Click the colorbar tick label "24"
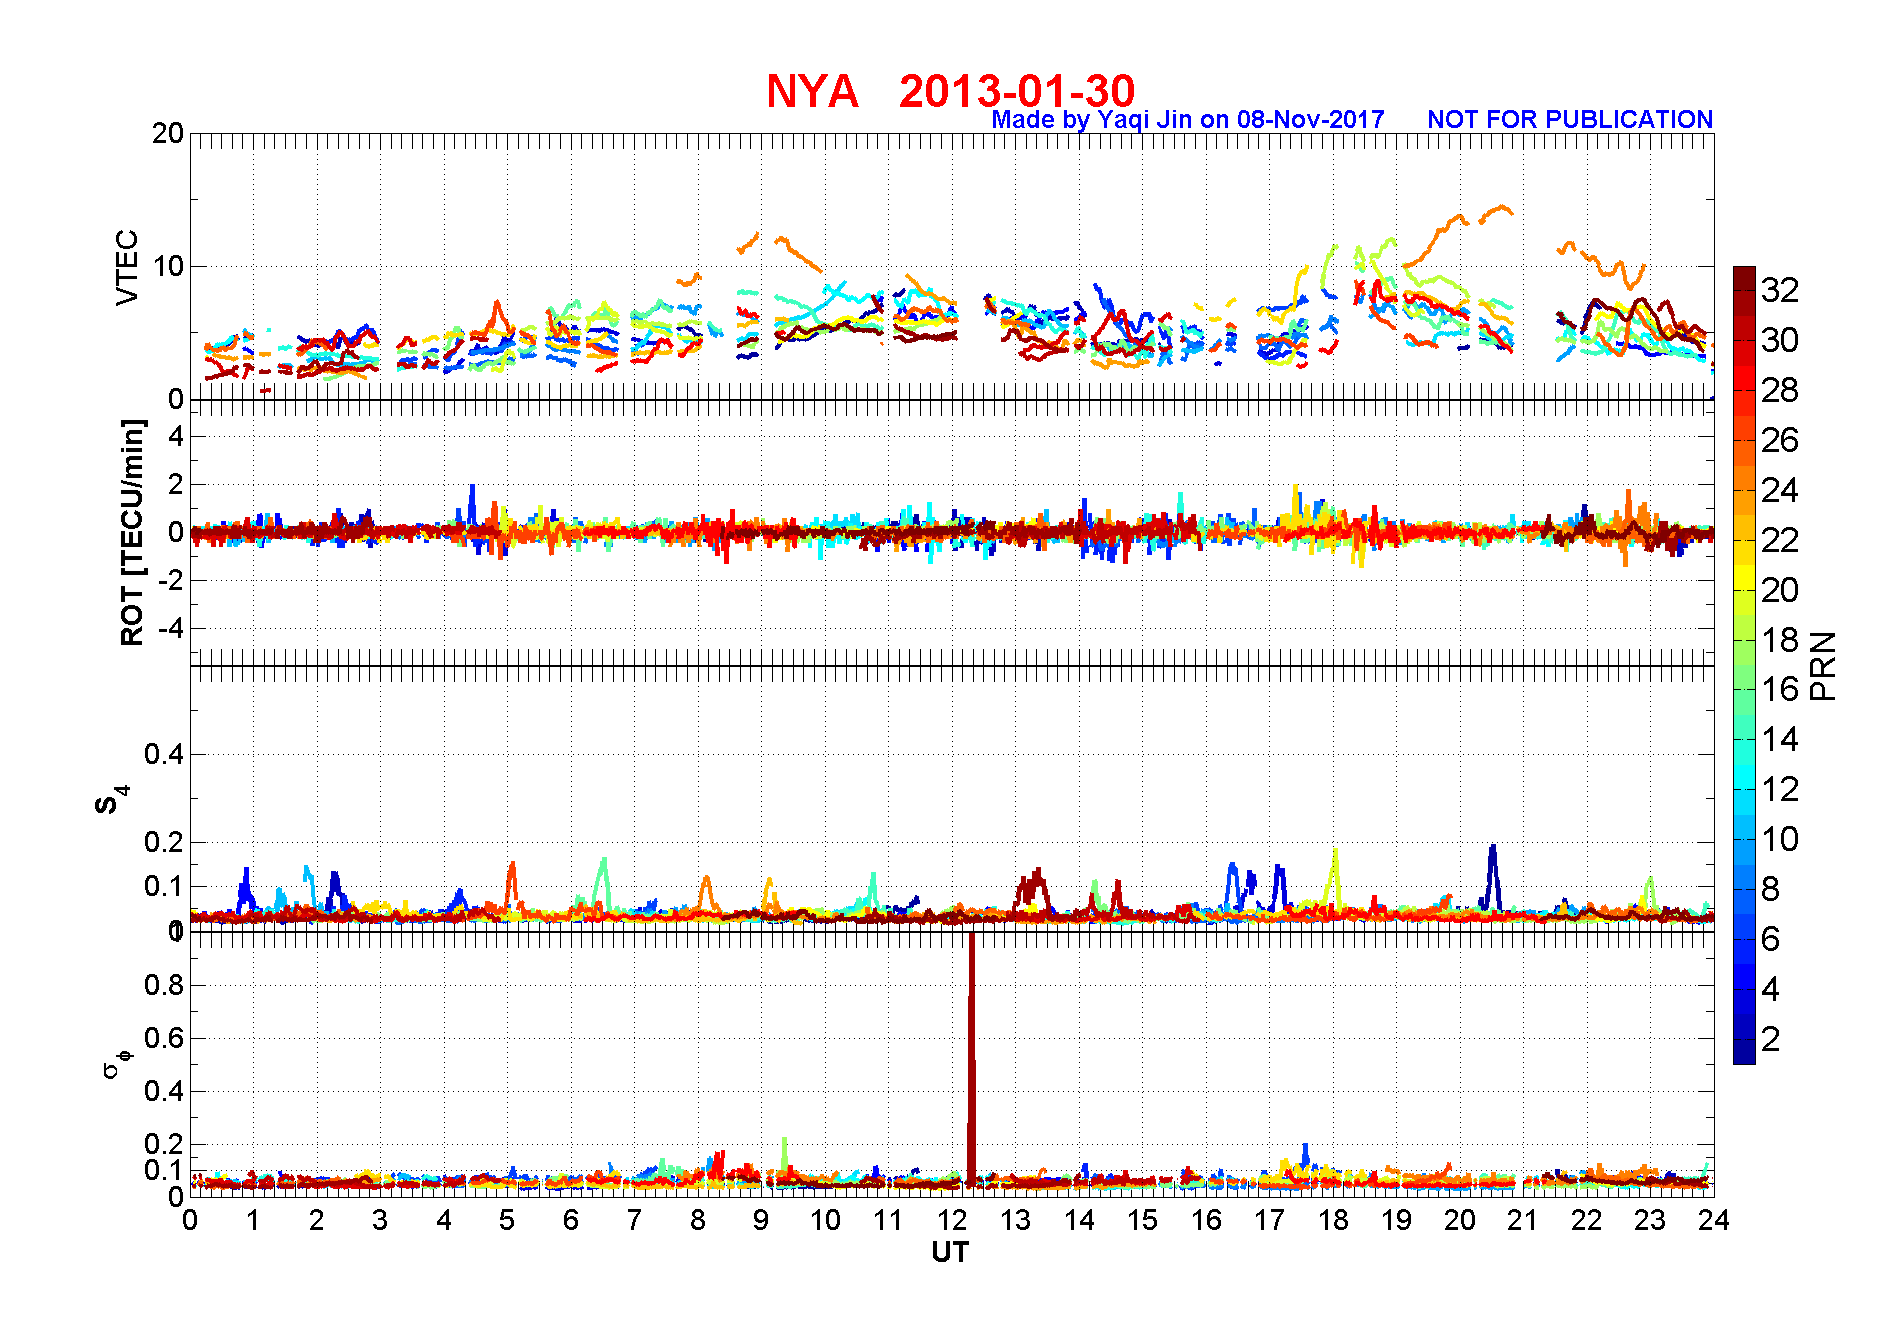The image size is (1904, 1330). [1780, 490]
